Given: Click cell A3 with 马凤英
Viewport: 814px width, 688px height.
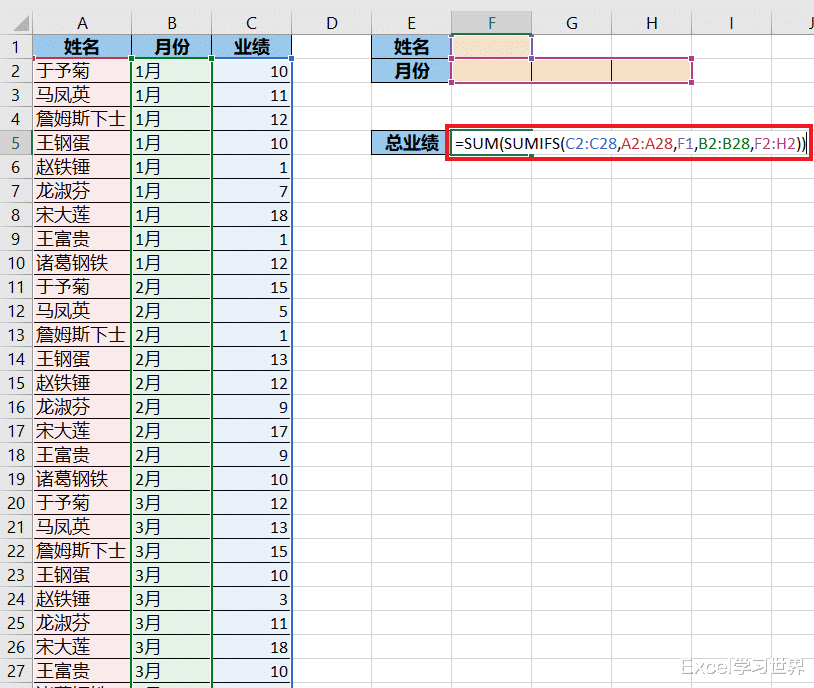Looking at the screenshot, I should pos(82,95).
